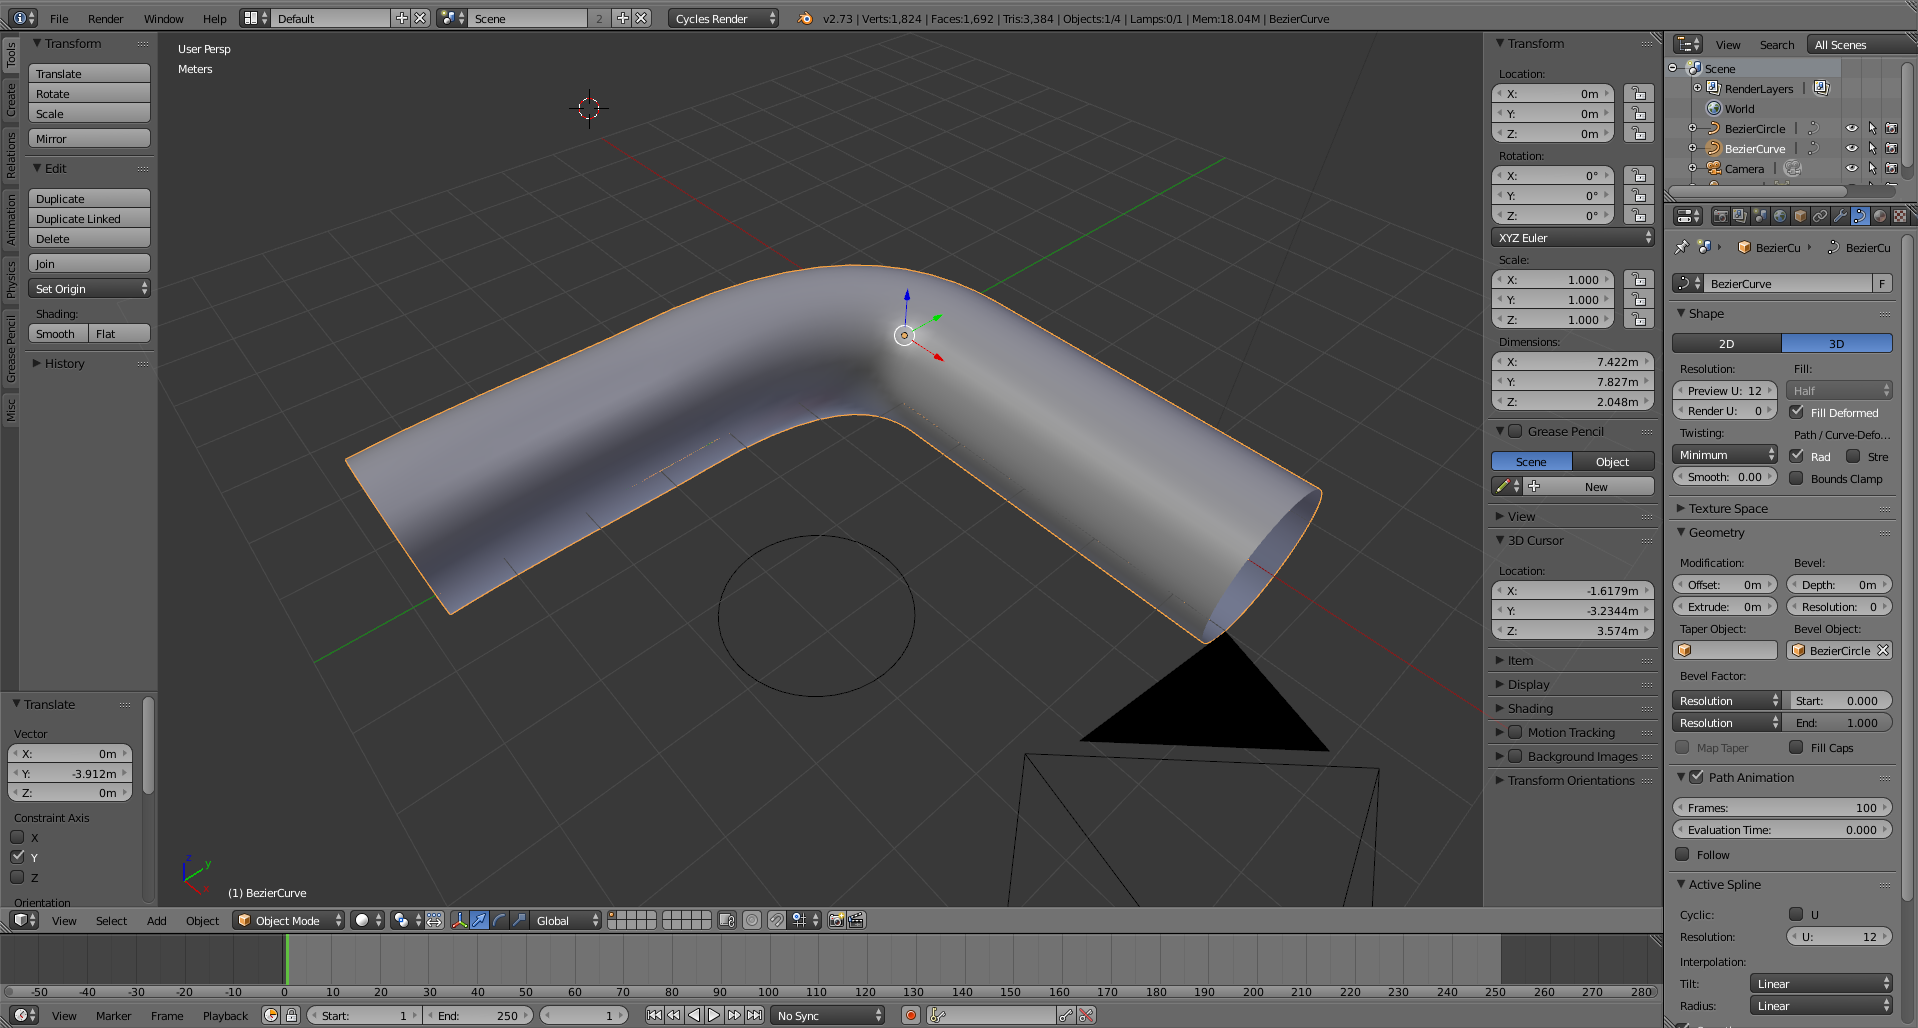
Task: Click the OpenGL render image camera icon
Action: 837,920
